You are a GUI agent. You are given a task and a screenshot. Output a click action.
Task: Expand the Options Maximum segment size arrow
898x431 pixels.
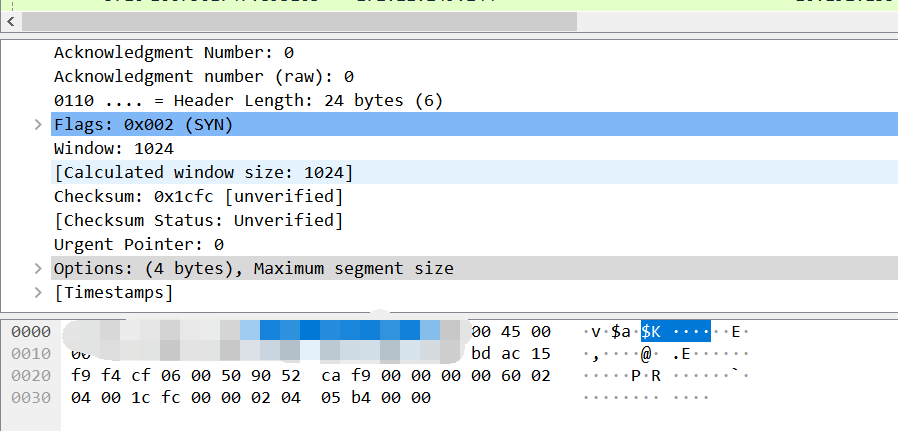tap(38, 269)
